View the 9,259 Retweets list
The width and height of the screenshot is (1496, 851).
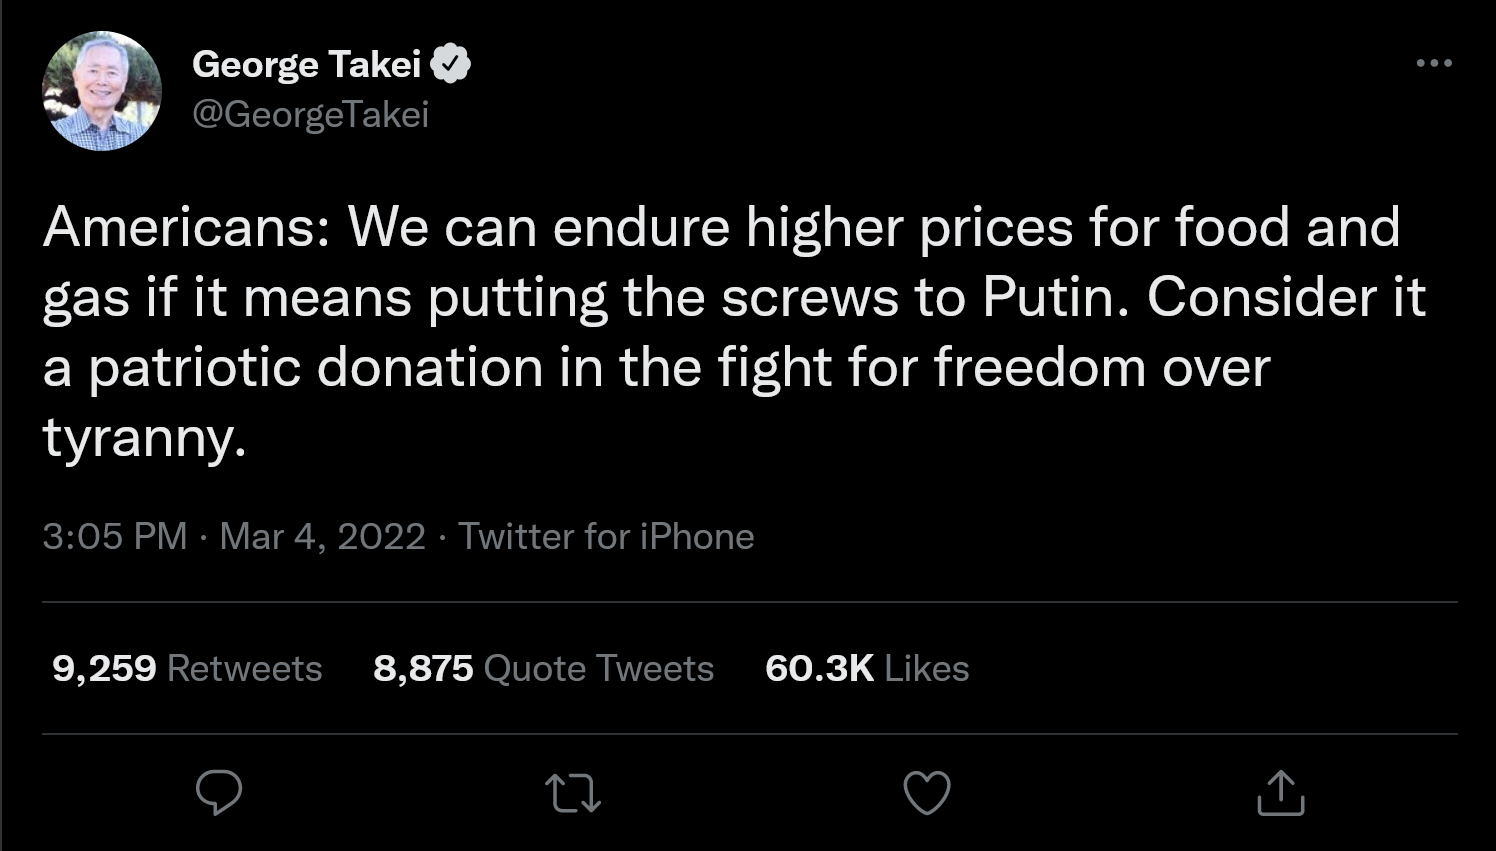pos(187,668)
